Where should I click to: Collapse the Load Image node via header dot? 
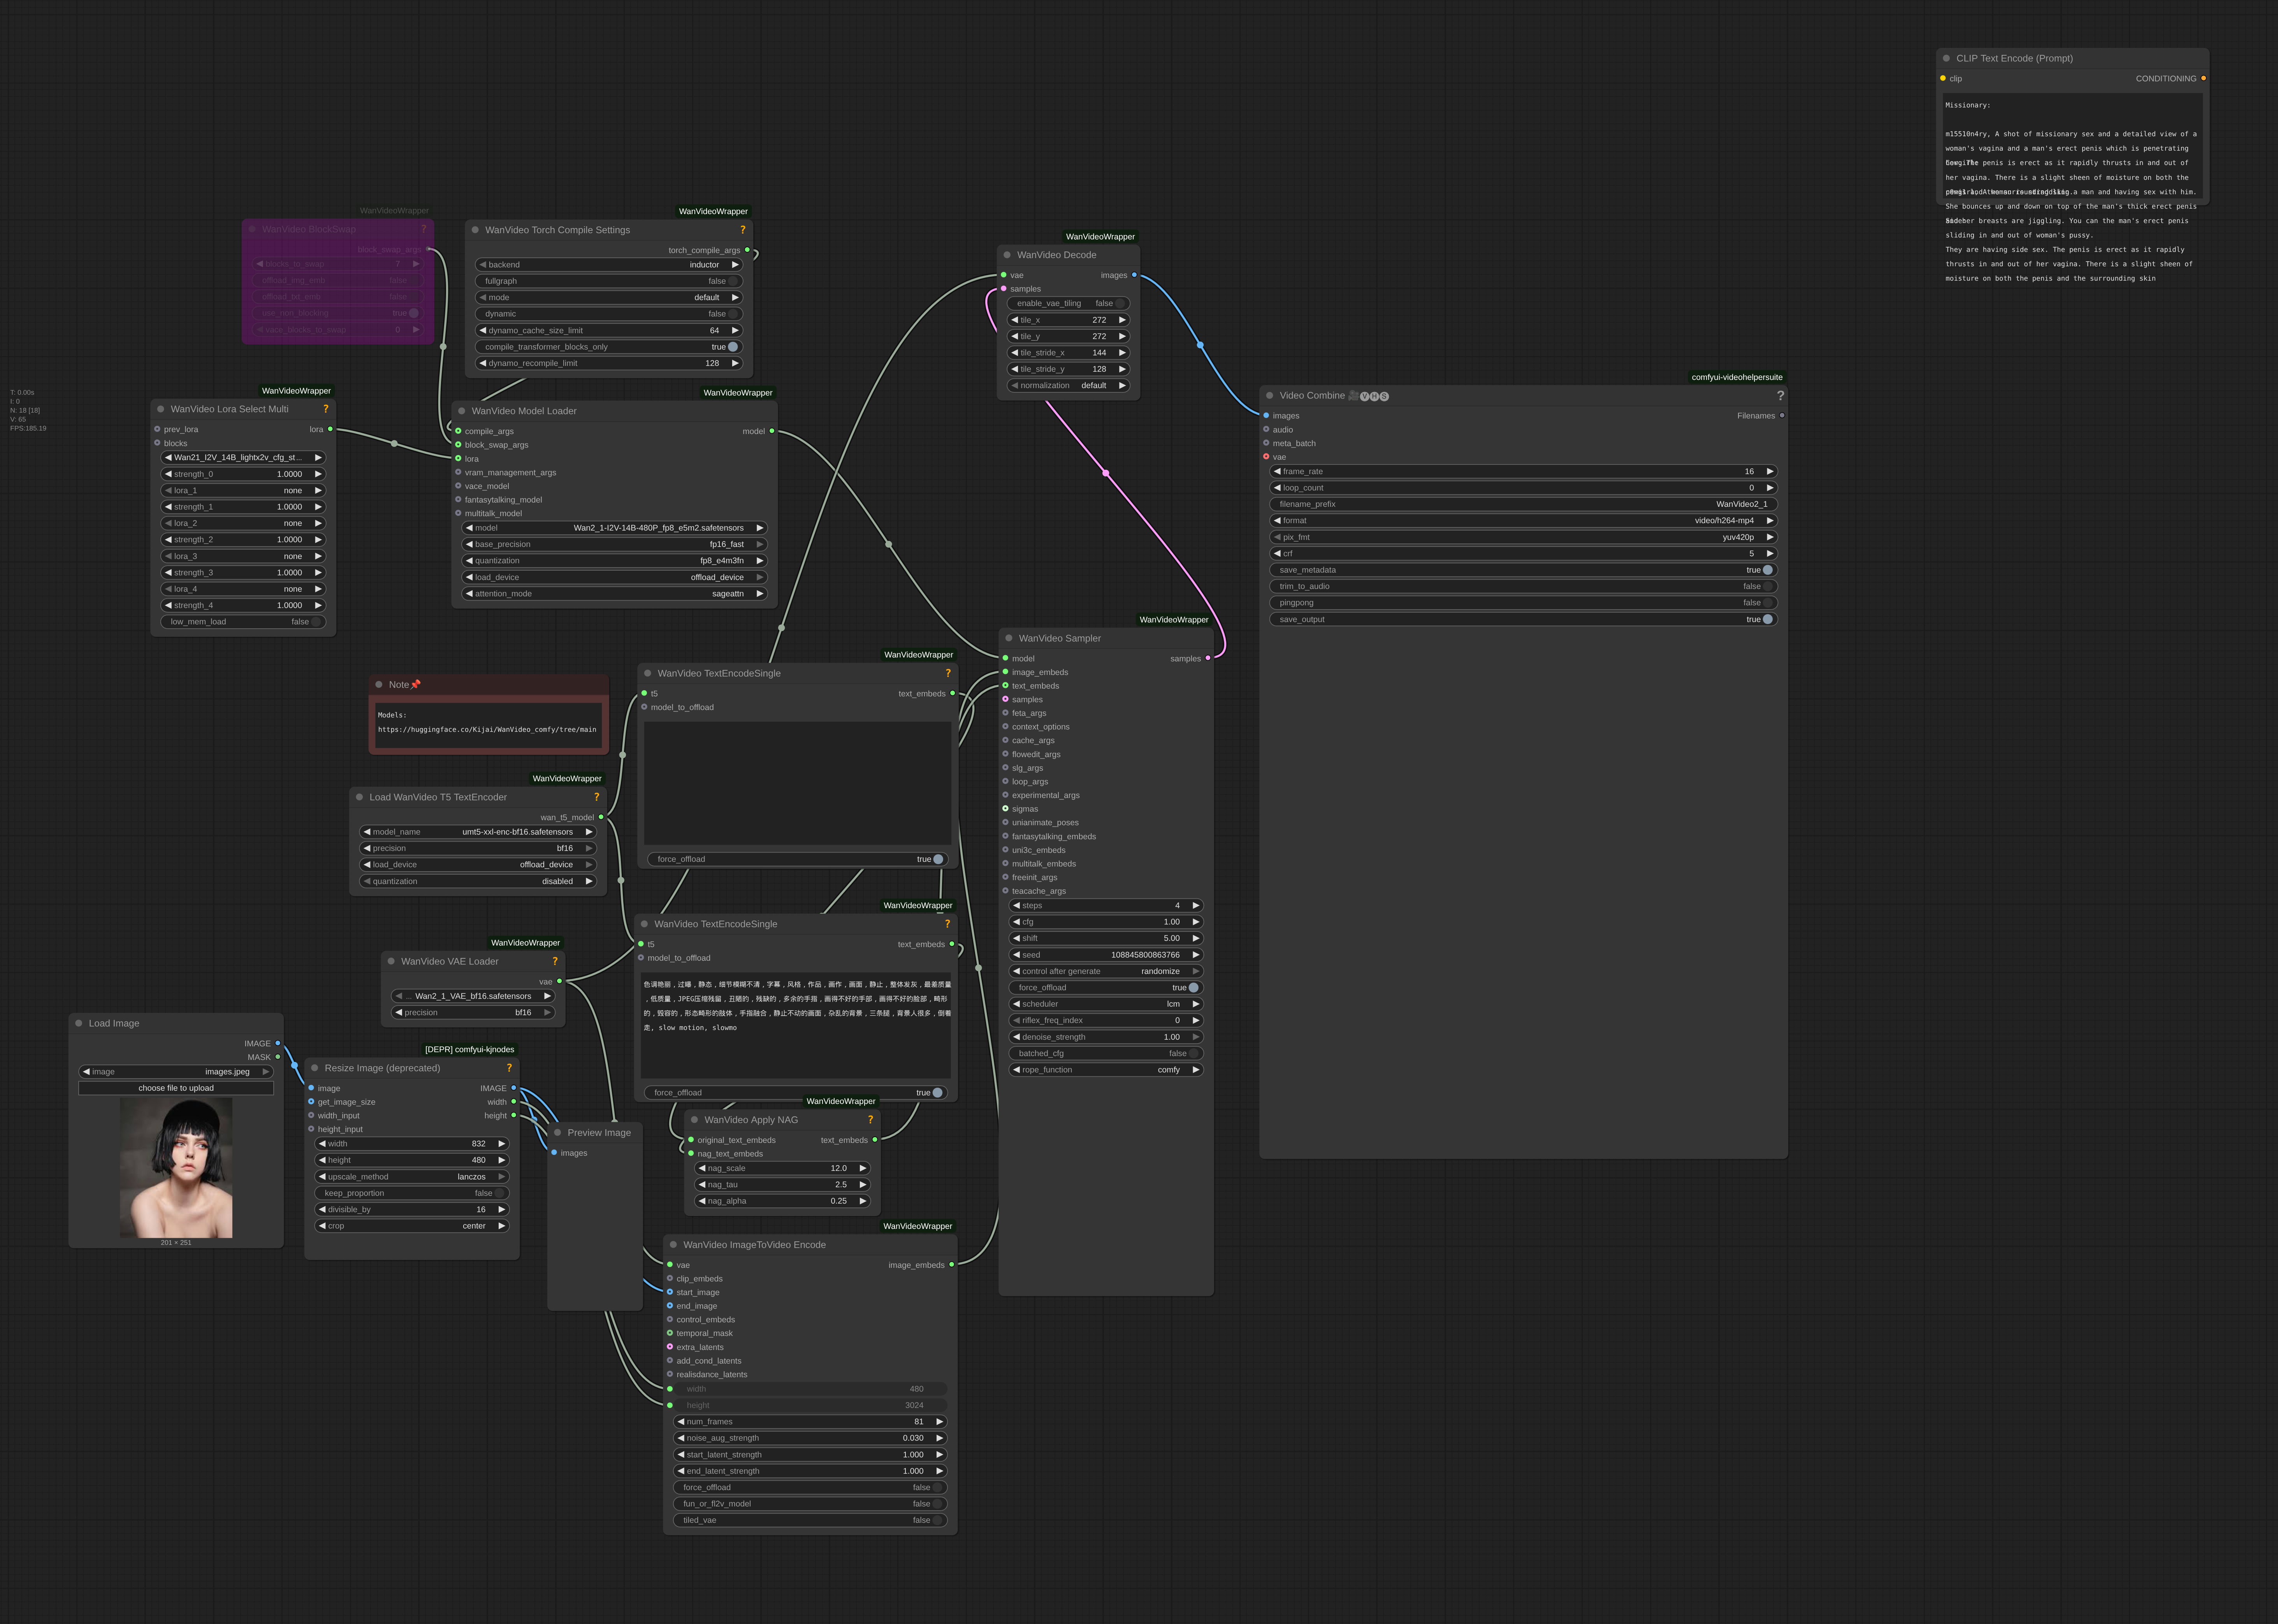coord(79,1023)
